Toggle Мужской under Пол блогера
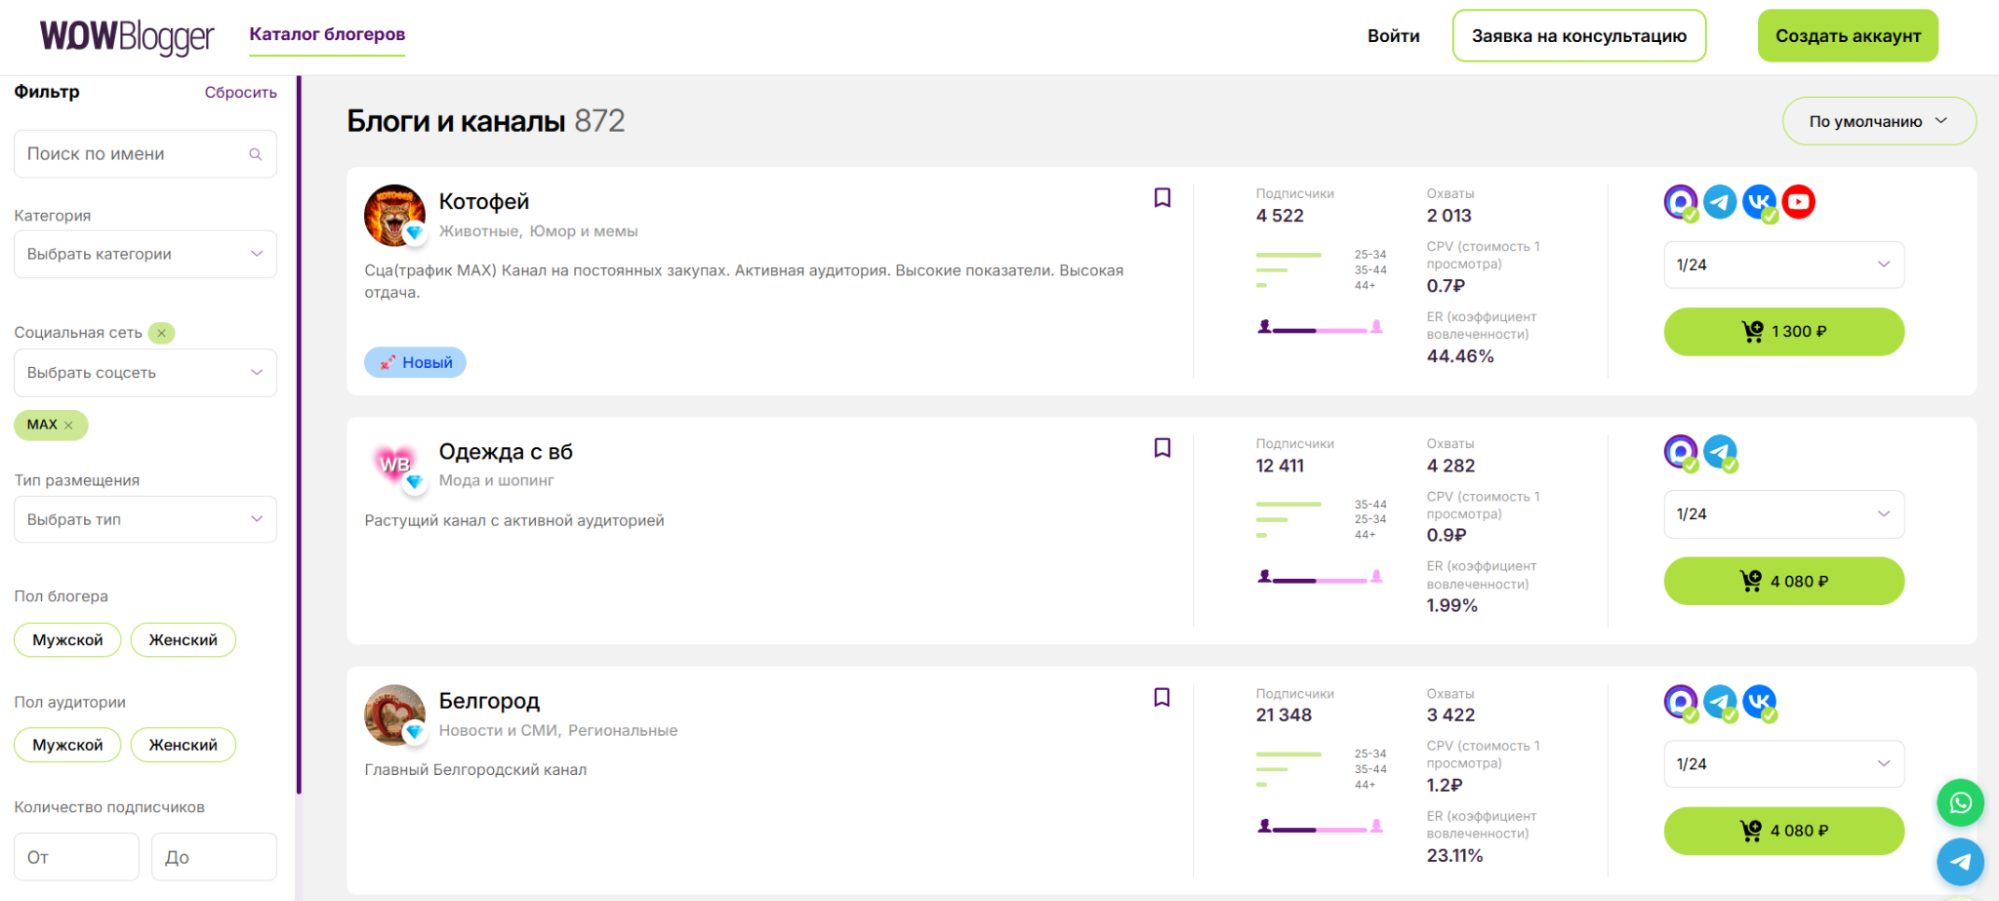 pos(67,640)
